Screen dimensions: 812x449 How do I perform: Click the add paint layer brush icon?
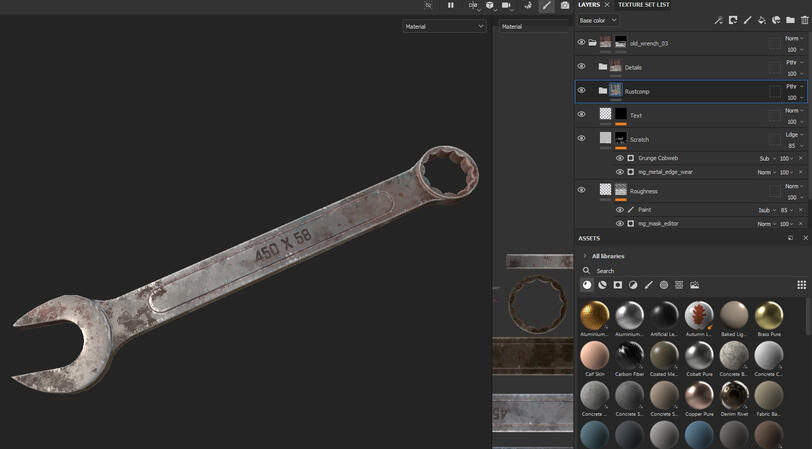[747, 20]
